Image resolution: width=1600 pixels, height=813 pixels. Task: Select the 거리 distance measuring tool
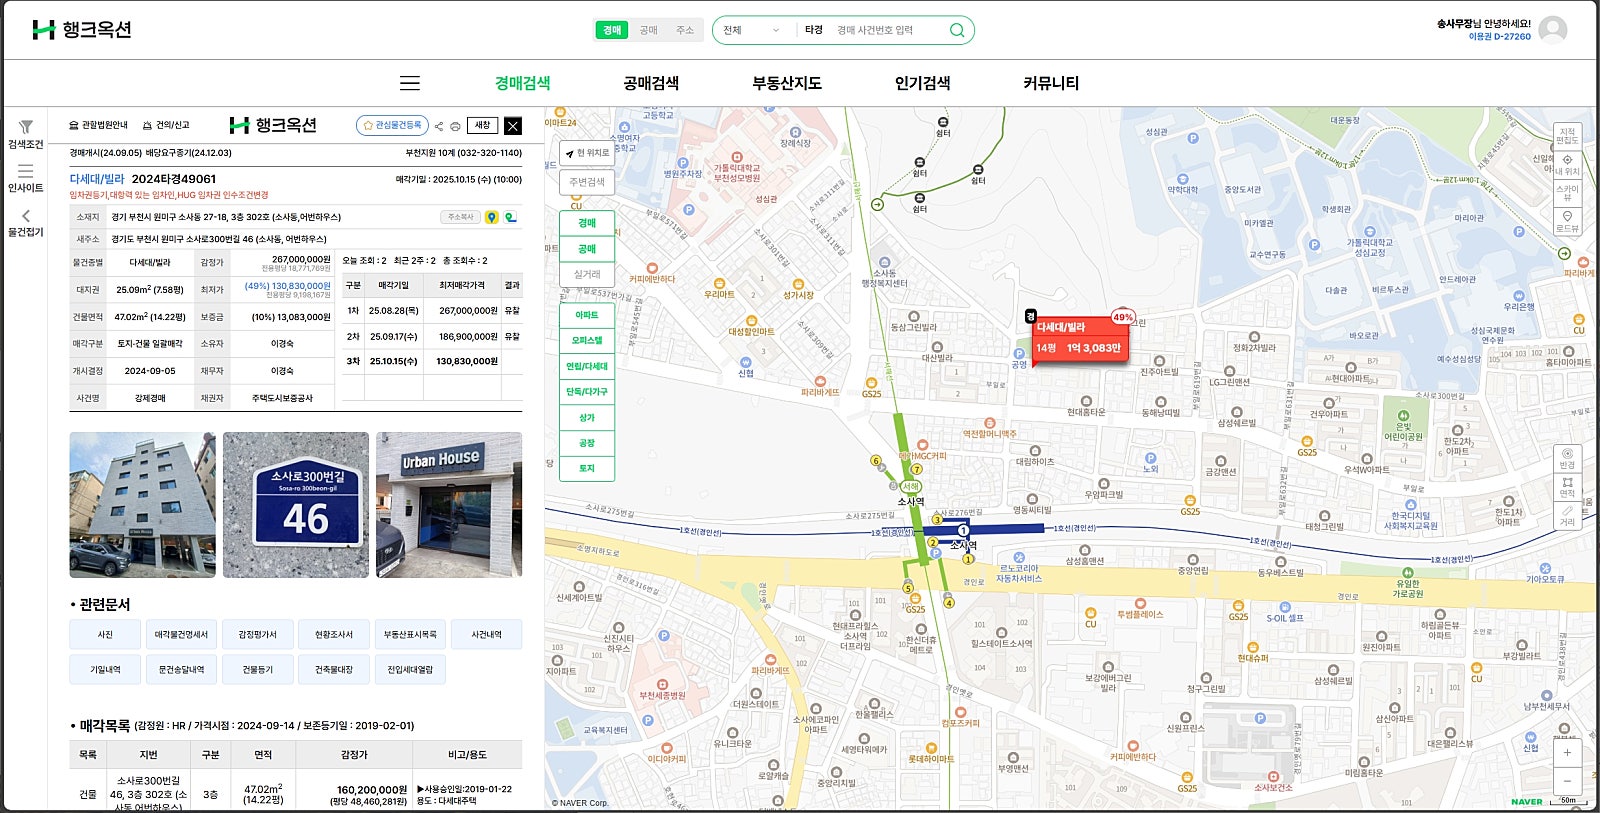[x=1567, y=515]
